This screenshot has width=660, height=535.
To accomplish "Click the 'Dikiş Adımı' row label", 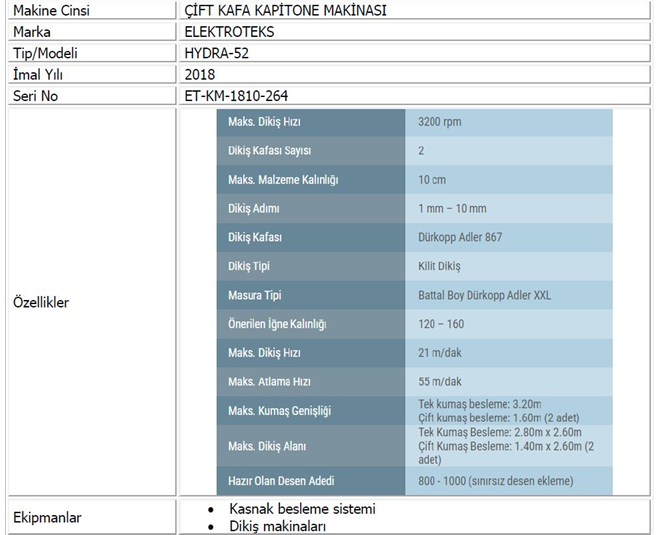I will pos(253,208).
